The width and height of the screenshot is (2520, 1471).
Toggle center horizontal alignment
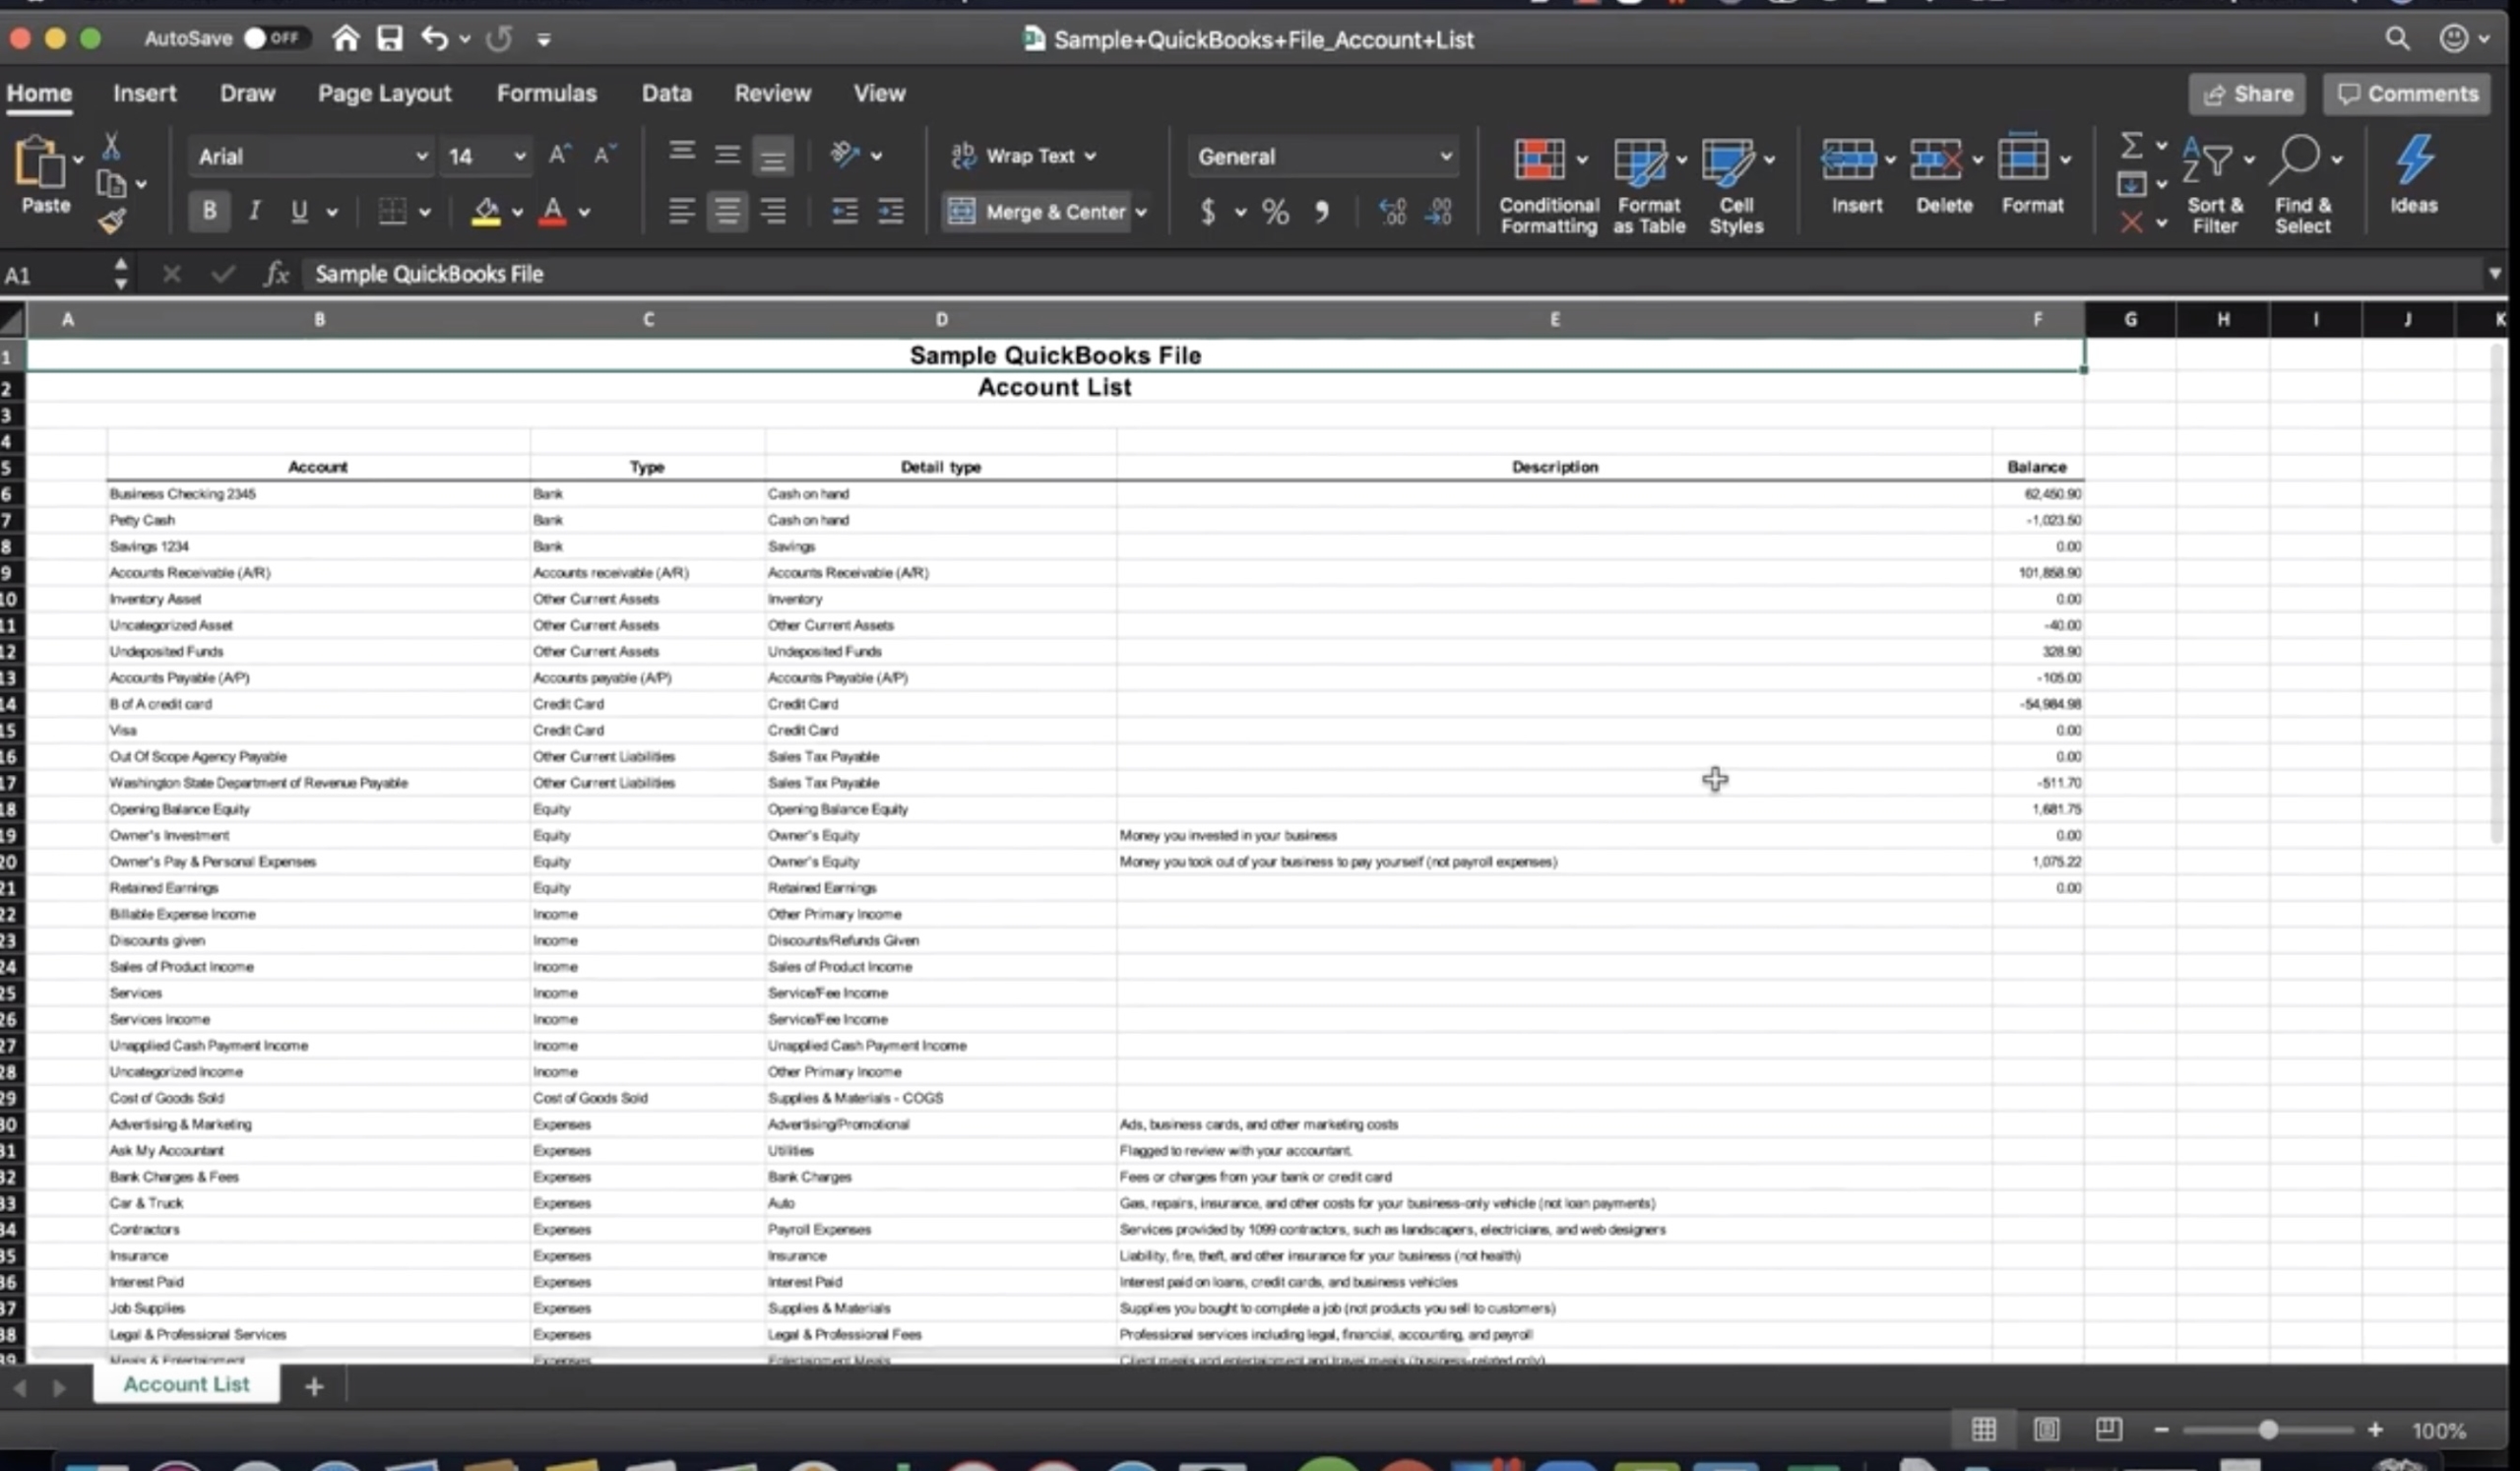click(x=727, y=211)
